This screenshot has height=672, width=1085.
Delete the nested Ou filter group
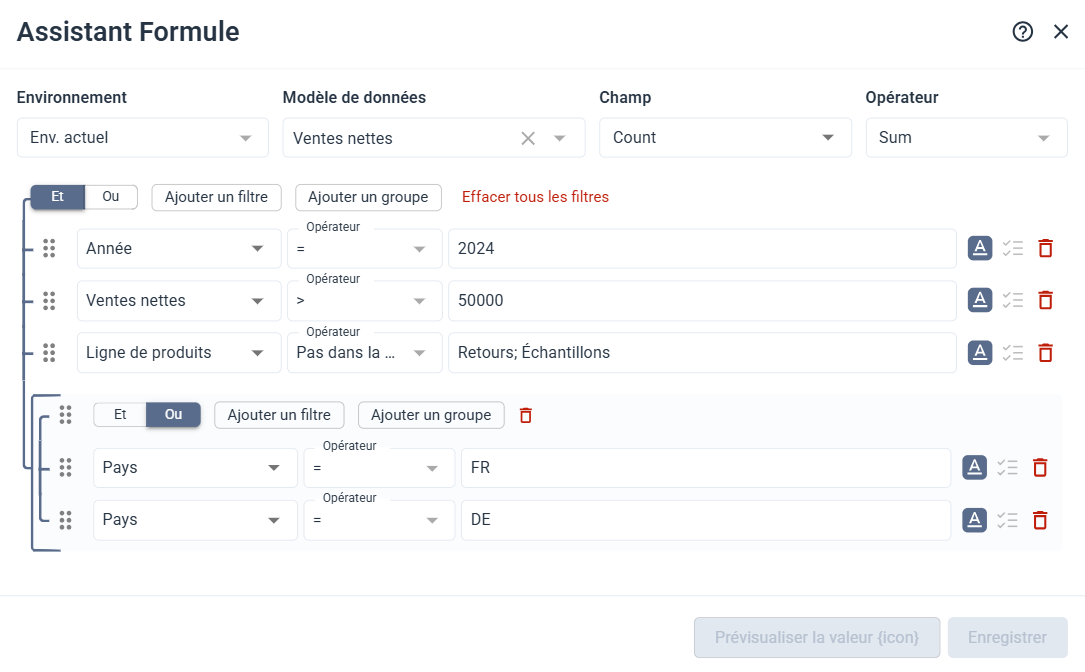pos(526,415)
